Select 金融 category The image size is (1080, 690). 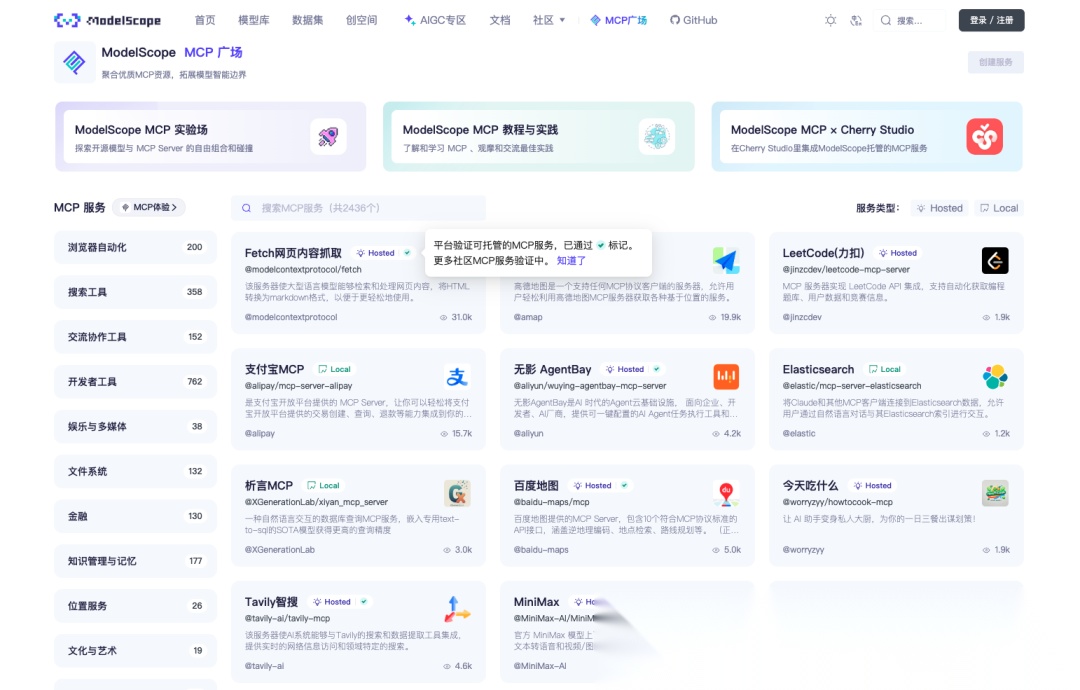tap(135, 516)
